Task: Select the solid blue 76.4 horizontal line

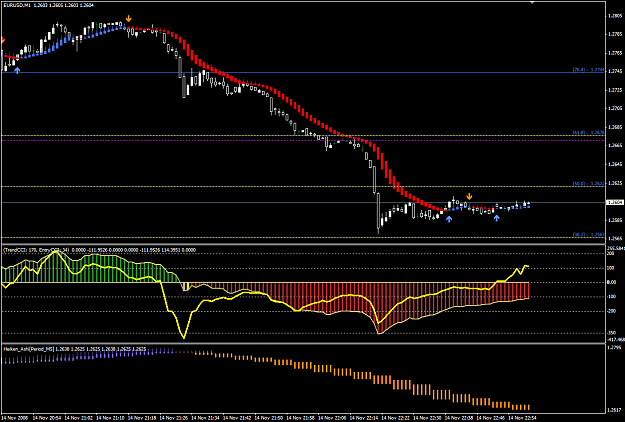Action: (303, 73)
